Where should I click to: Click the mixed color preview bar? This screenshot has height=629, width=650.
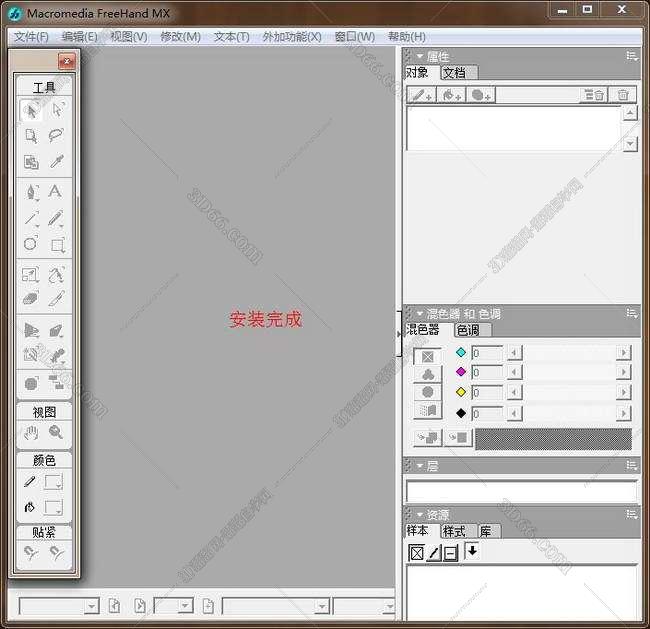coord(552,438)
